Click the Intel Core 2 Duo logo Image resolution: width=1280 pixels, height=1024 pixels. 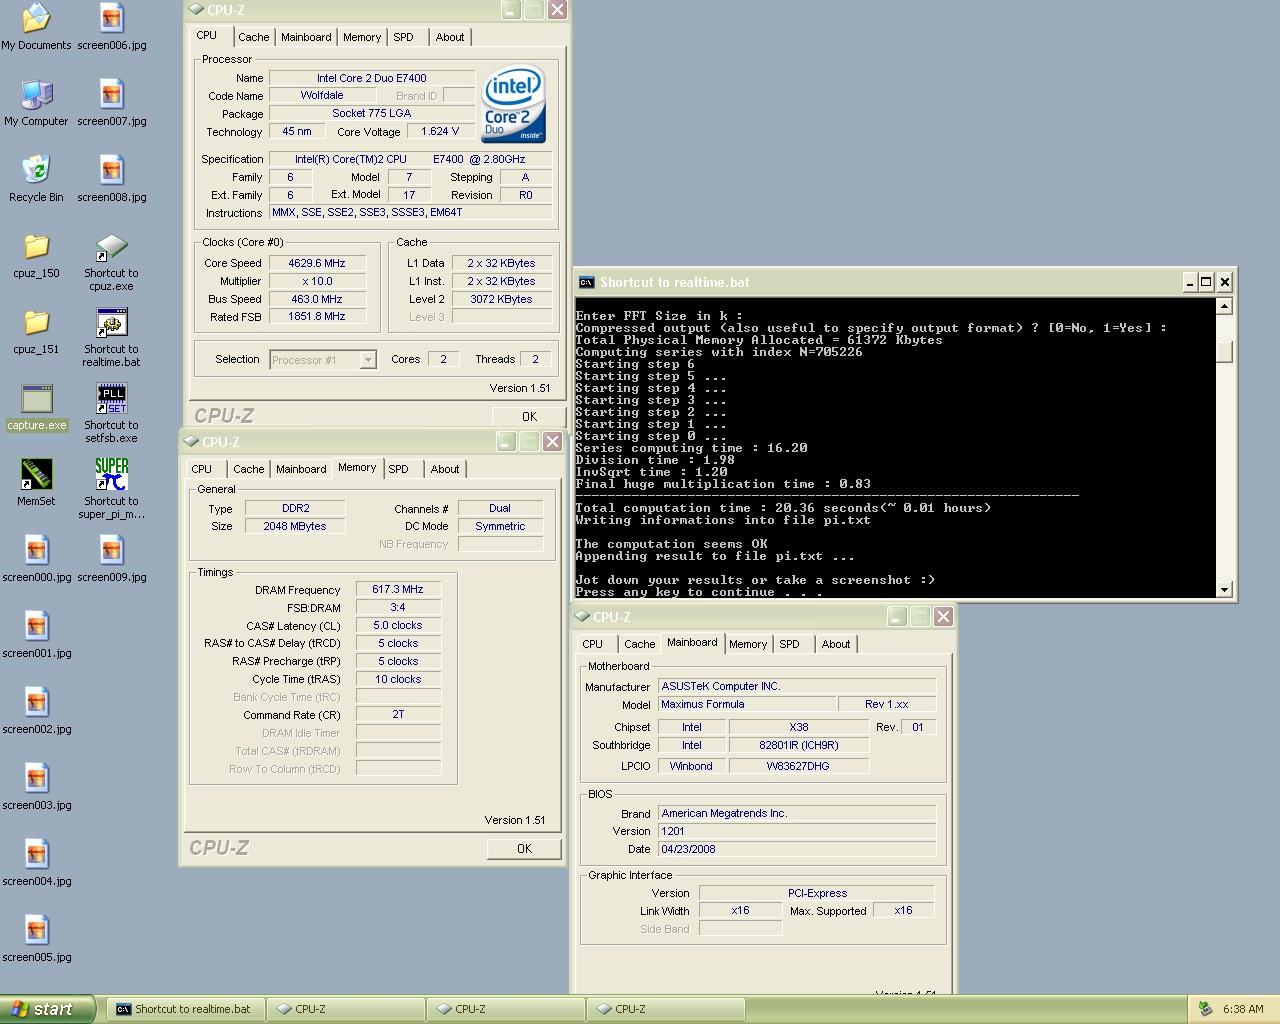pos(514,104)
